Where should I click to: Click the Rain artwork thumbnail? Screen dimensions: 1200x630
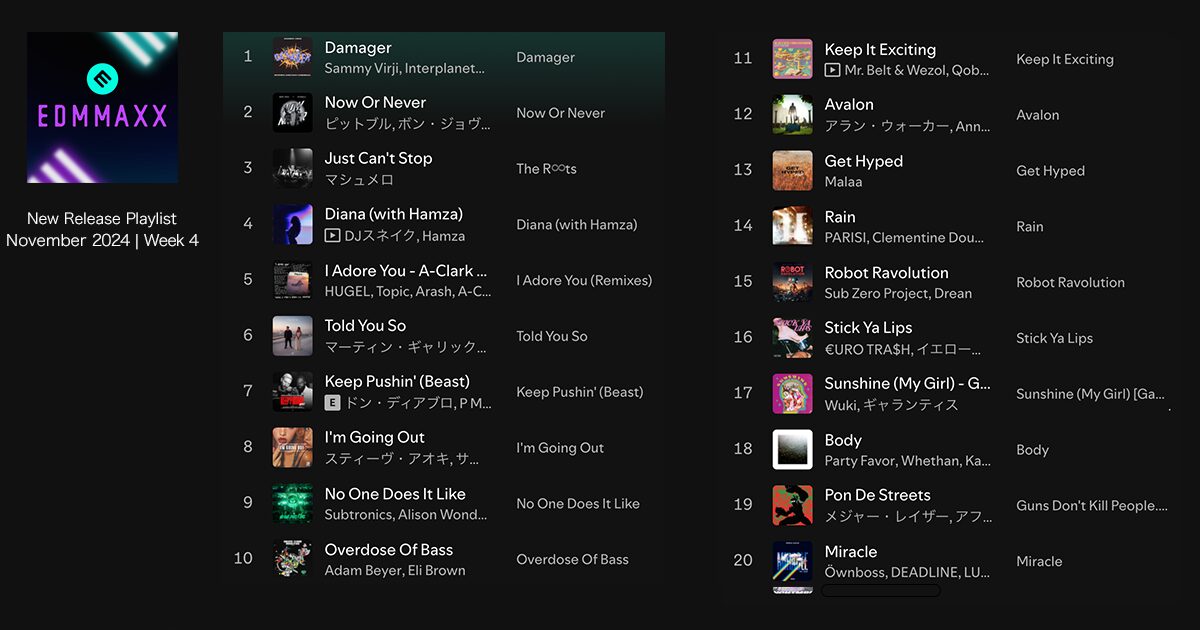[x=792, y=226]
